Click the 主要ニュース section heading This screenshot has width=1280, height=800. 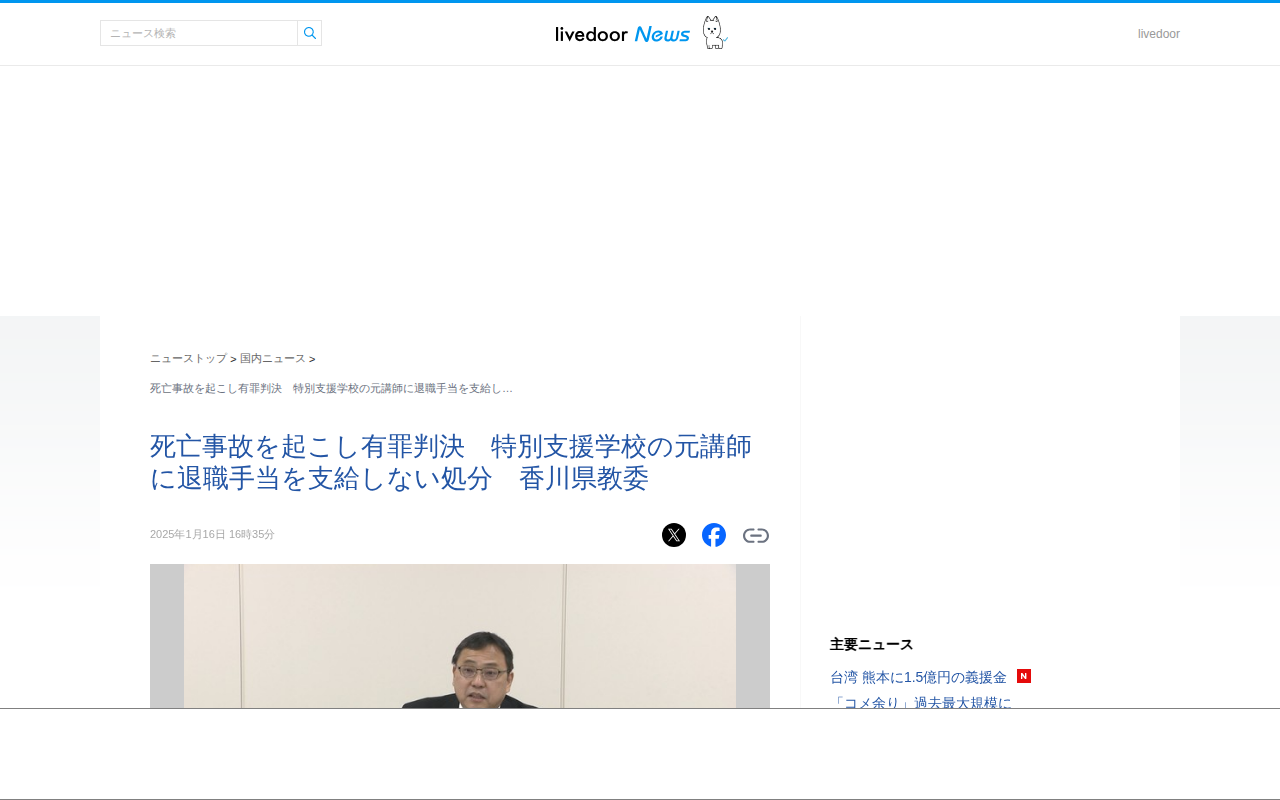(x=872, y=644)
